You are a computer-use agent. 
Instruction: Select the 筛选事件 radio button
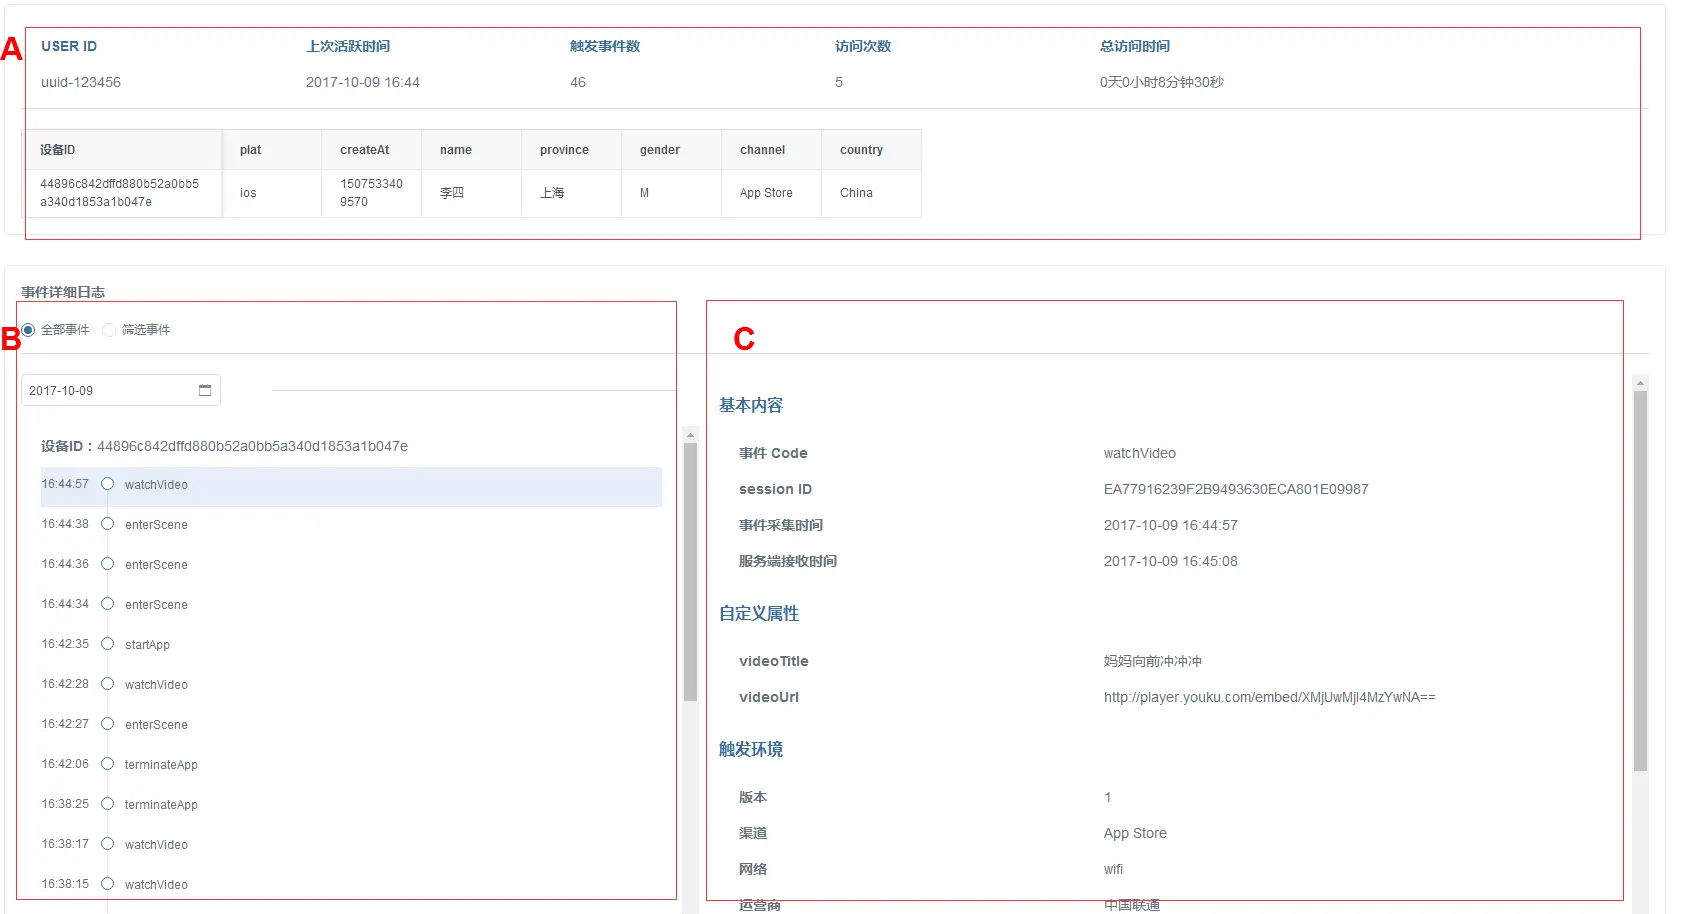point(109,330)
